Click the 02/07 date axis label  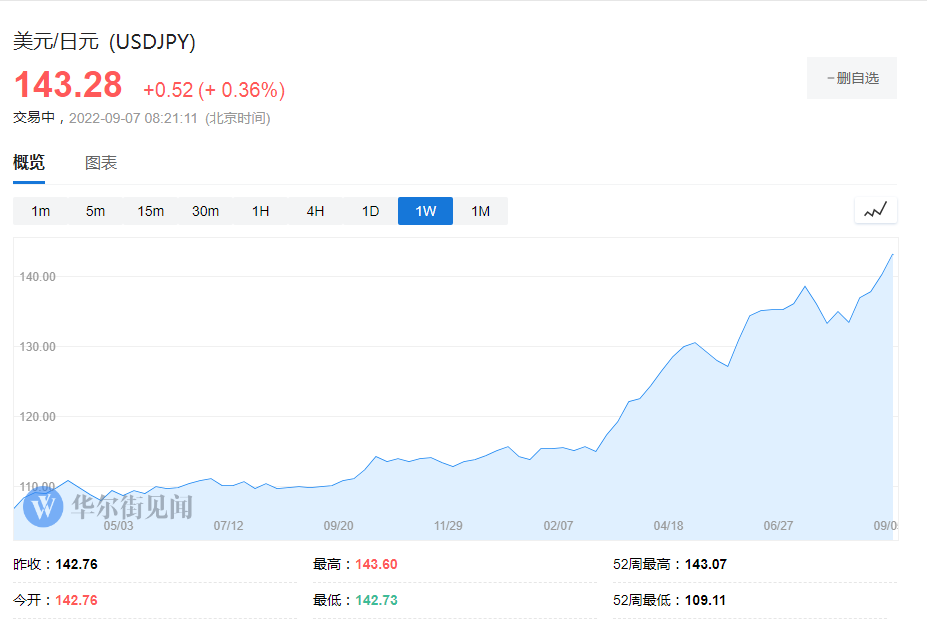(558, 525)
